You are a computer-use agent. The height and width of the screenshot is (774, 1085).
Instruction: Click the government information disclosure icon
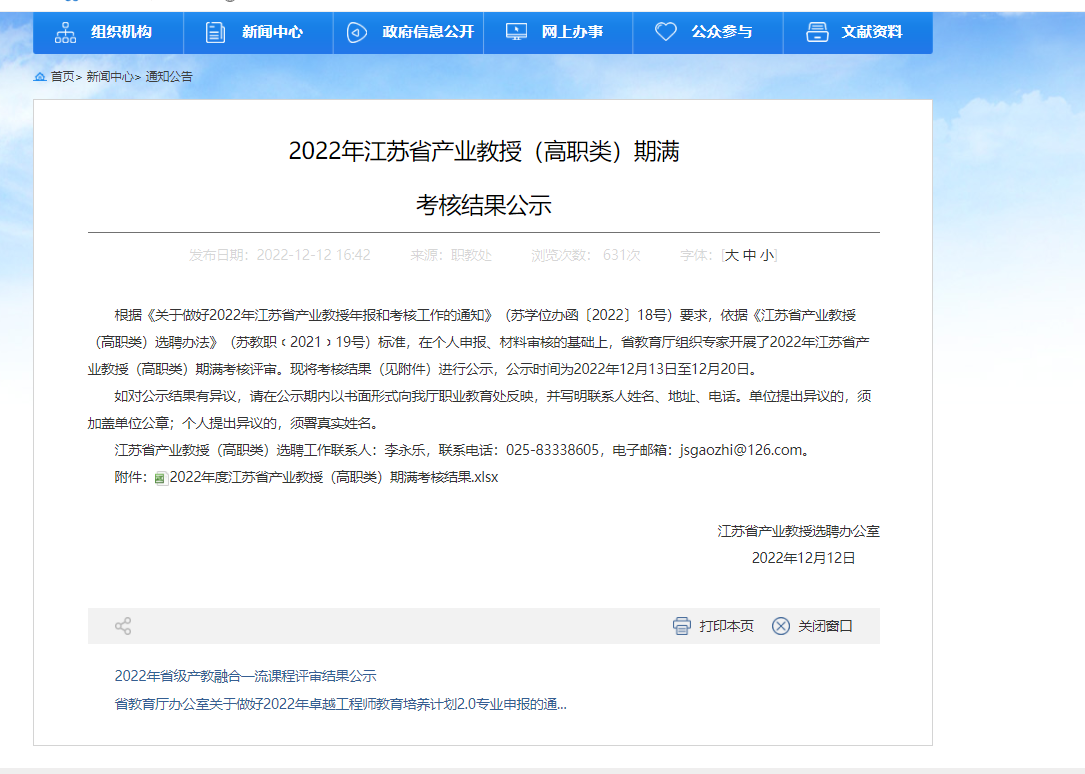tap(356, 32)
